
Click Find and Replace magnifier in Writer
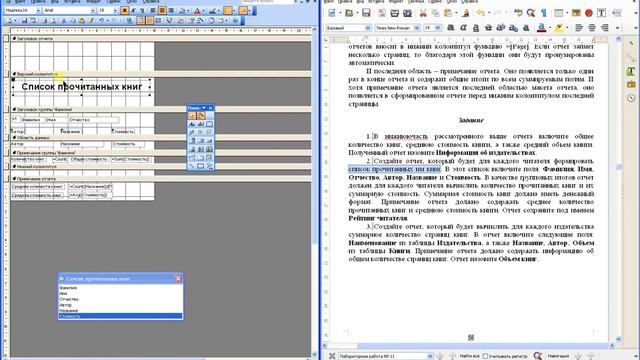pos(531,13)
